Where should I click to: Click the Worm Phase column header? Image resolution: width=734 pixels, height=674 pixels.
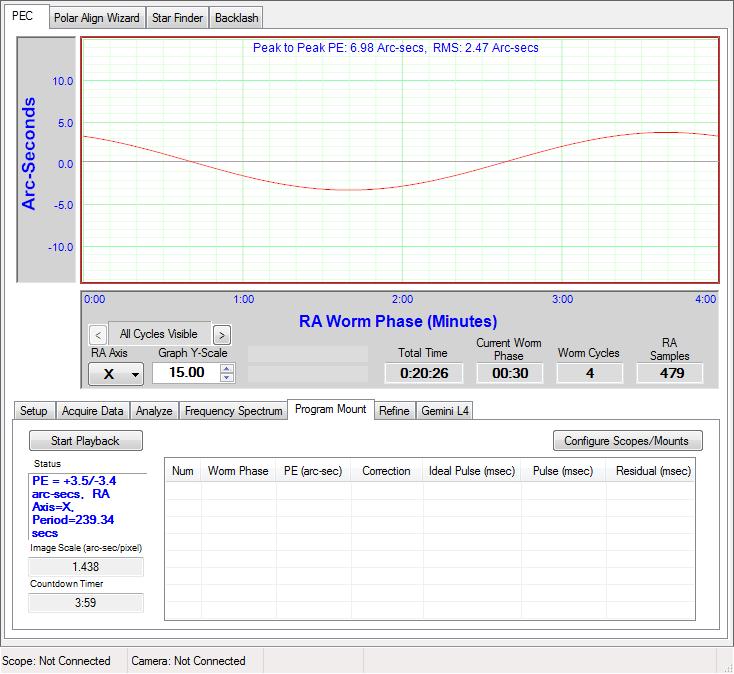coord(238,471)
